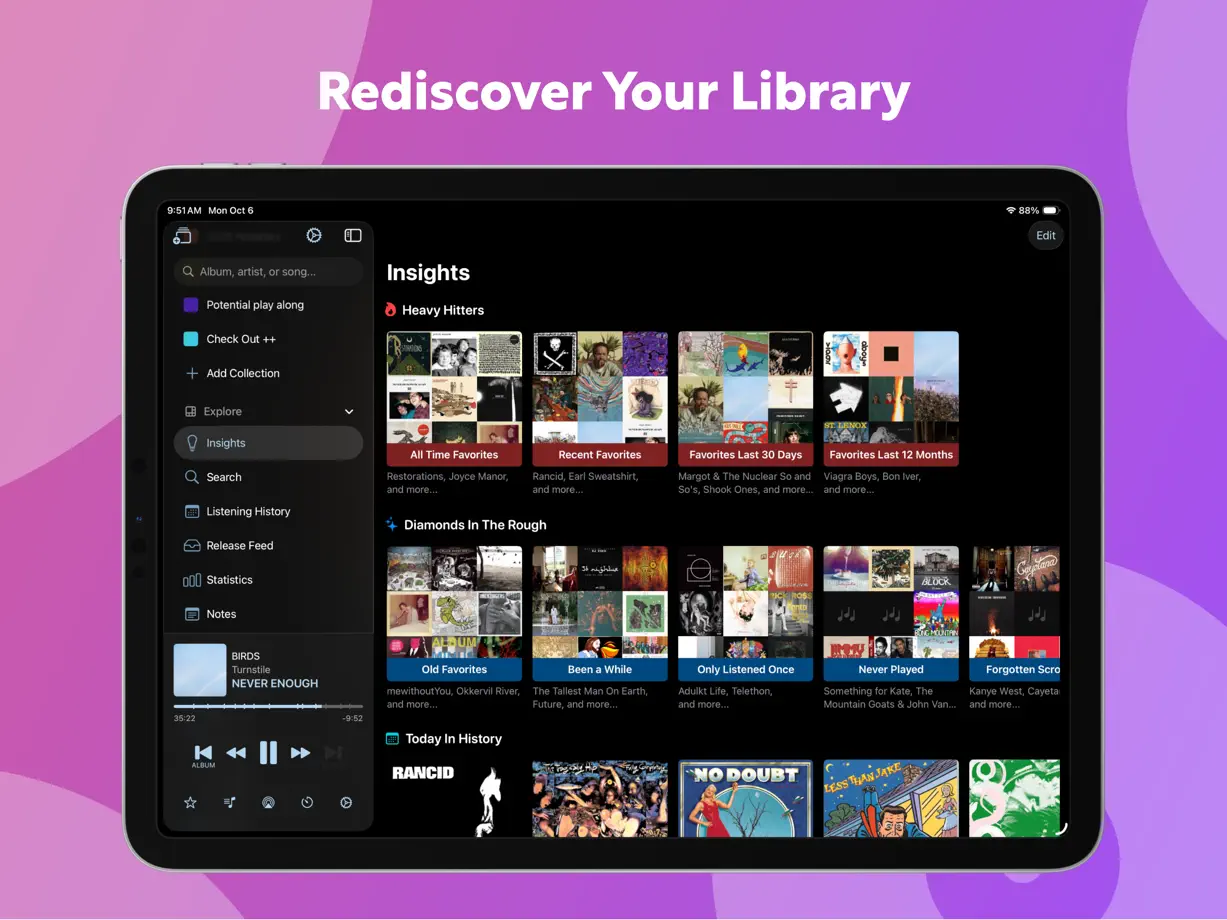Image resolution: width=1227 pixels, height=920 pixels.
Task: Click the Release Feed tray icon
Action: pyautogui.click(x=192, y=546)
